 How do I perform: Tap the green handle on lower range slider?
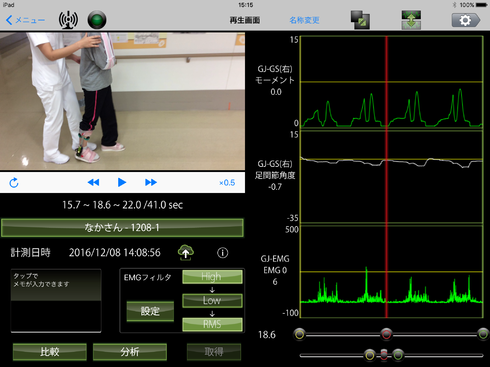[x=398, y=355]
